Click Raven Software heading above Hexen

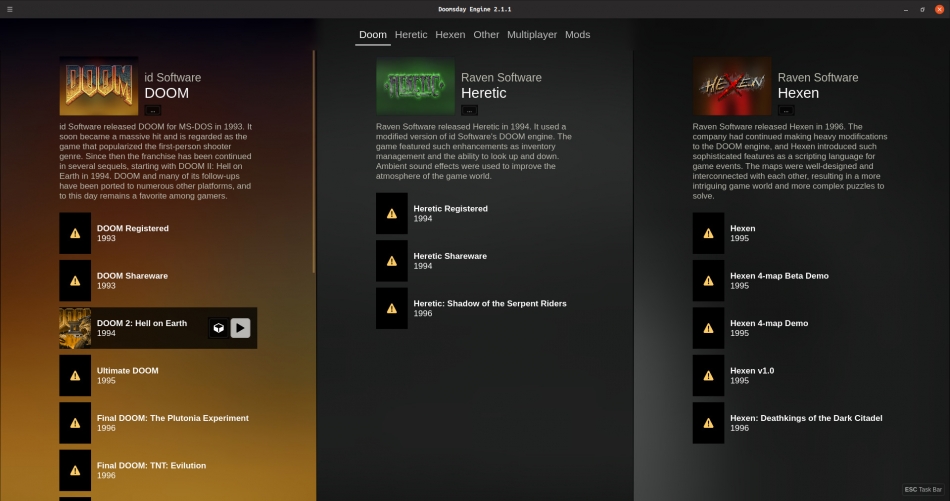click(x=818, y=78)
